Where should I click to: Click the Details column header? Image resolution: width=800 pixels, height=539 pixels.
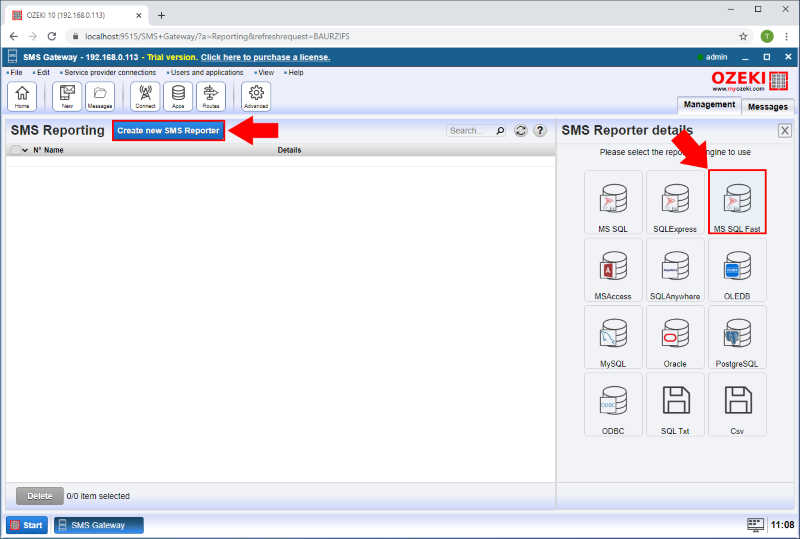pos(289,150)
